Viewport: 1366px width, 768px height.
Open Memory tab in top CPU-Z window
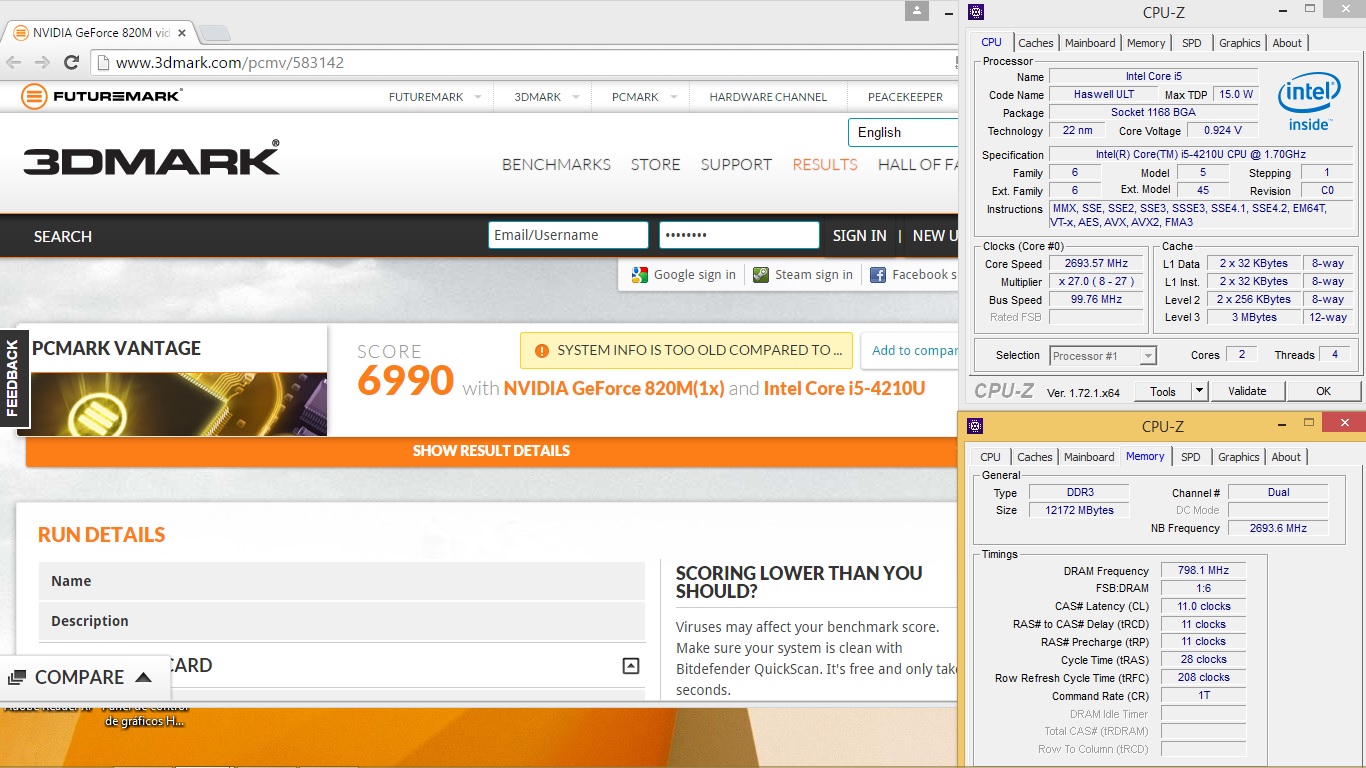(1146, 43)
